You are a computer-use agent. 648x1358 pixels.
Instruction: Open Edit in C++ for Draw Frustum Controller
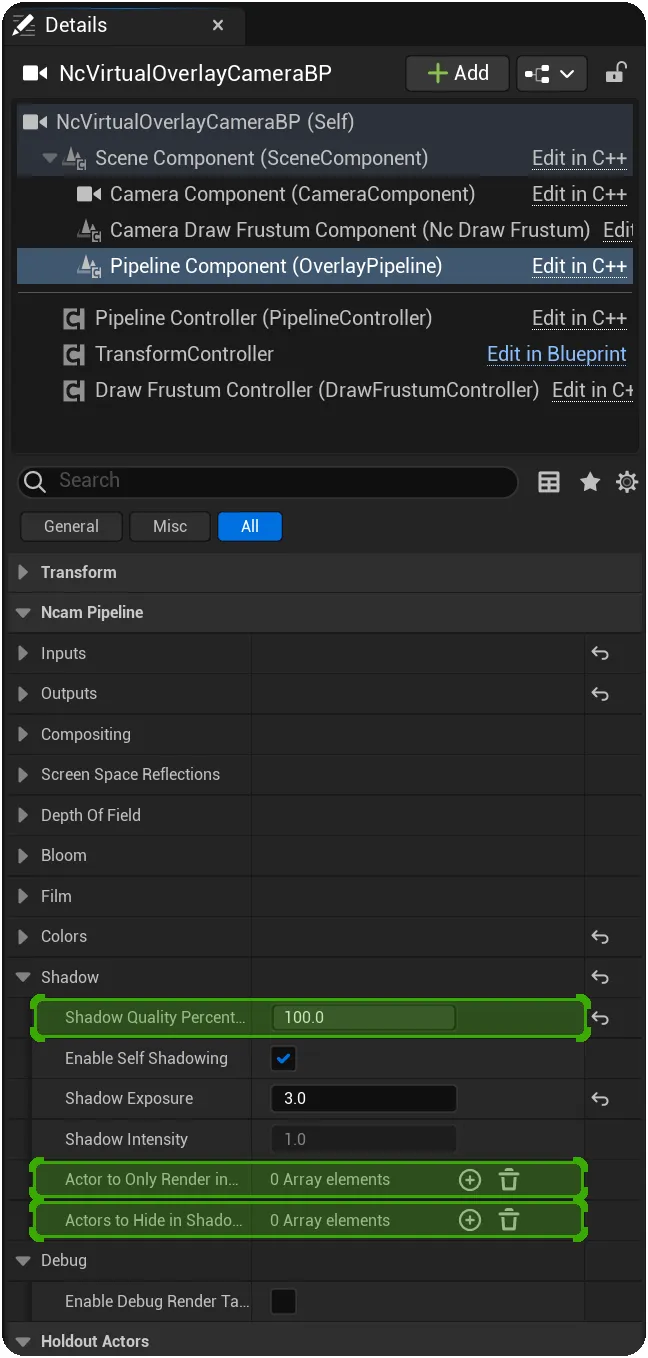click(x=592, y=390)
